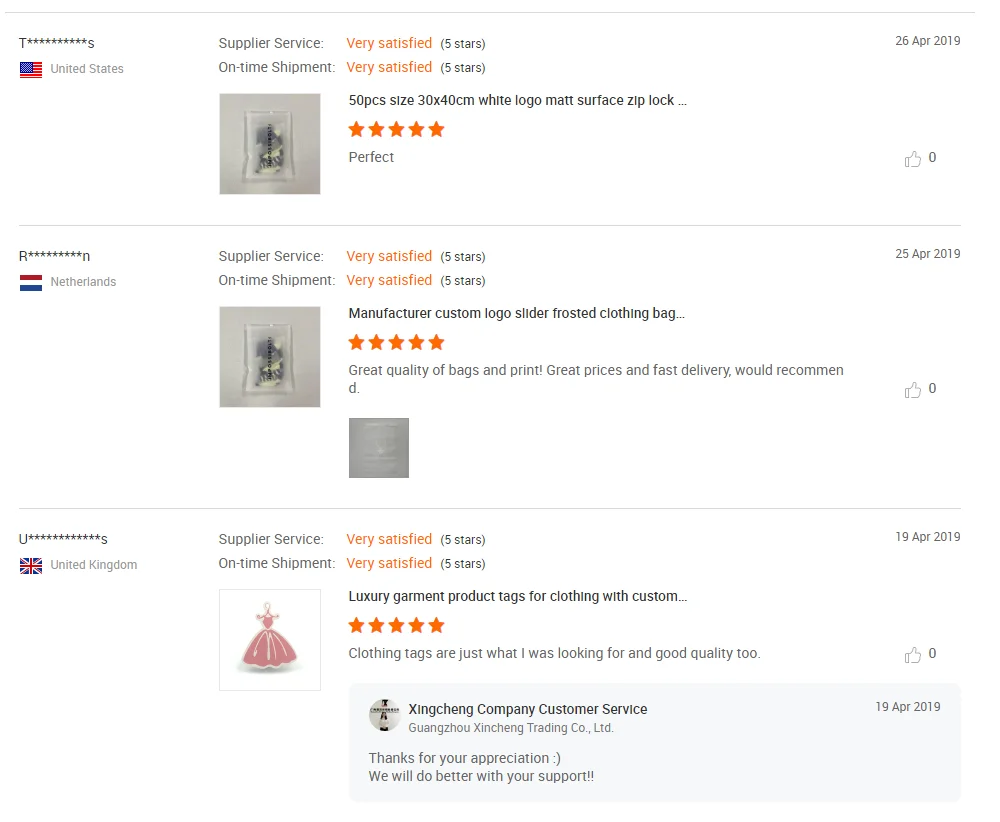Click reviewer name T**********s

coord(57,43)
